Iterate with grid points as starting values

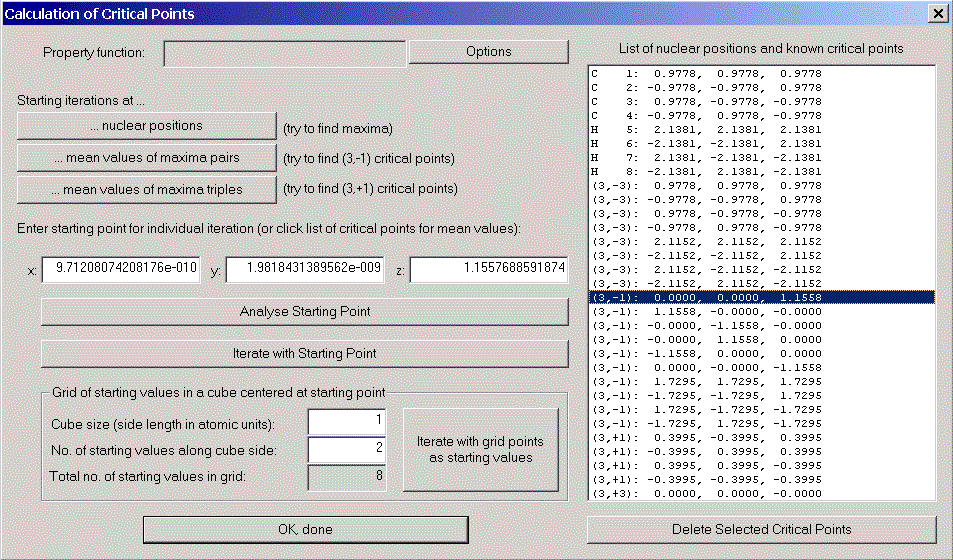click(480, 450)
